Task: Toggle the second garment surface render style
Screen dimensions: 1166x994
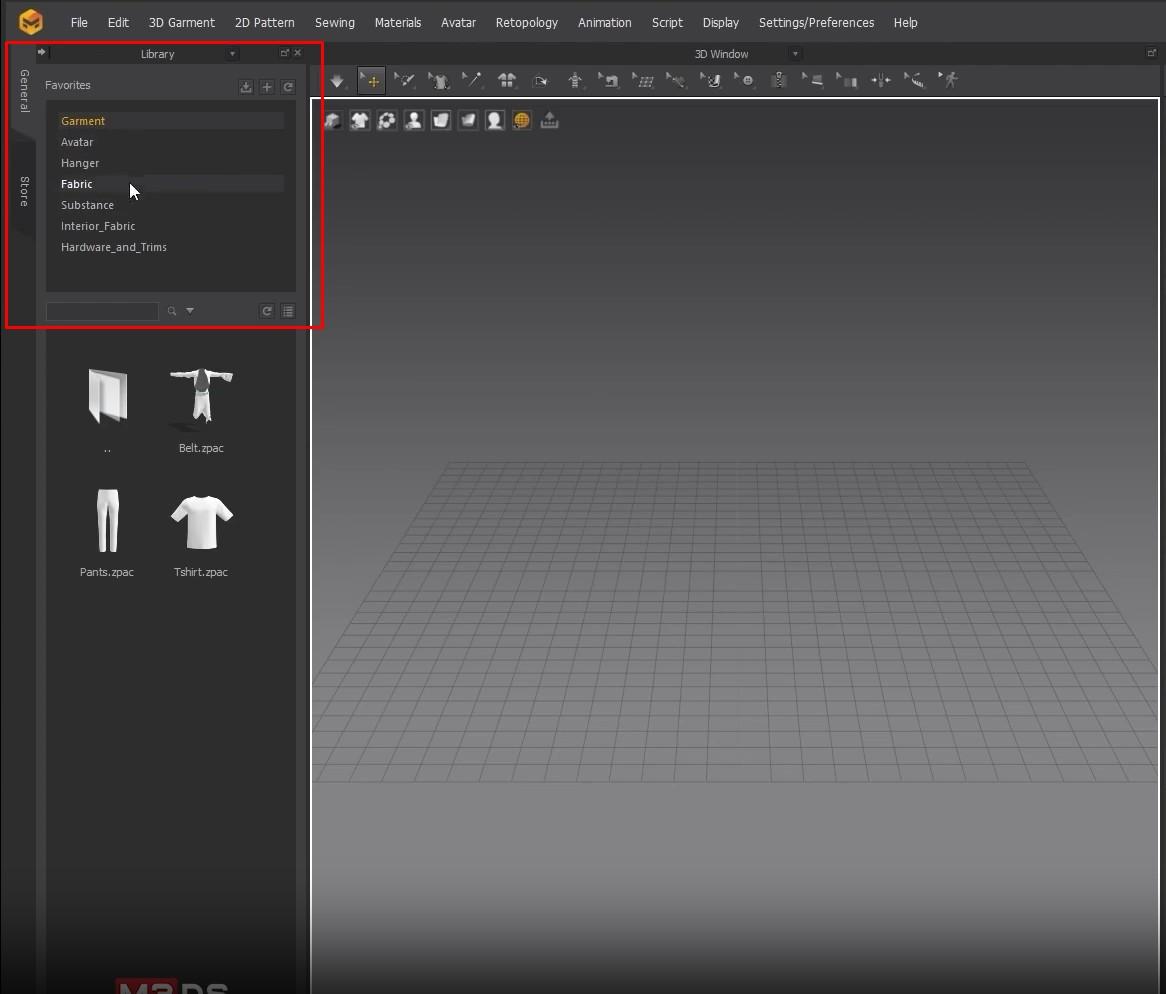Action: [x=468, y=120]
